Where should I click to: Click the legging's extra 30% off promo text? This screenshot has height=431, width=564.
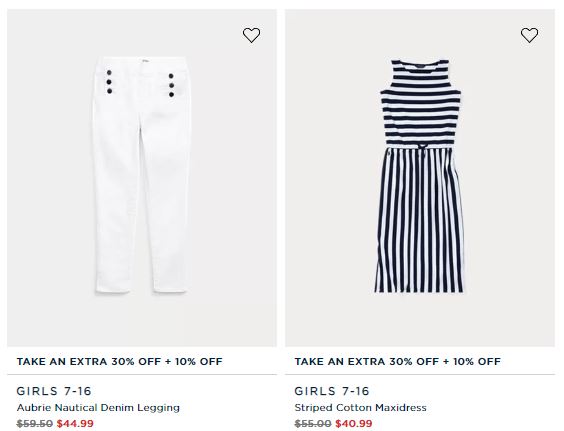pos(119,362)
